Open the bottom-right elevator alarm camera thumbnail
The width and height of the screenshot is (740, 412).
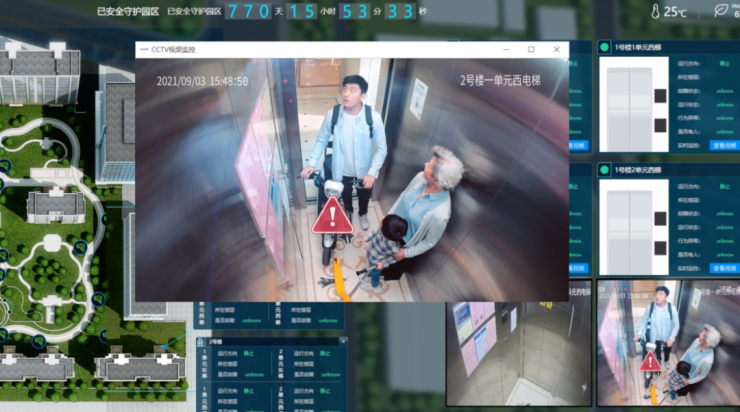point(668,343)
